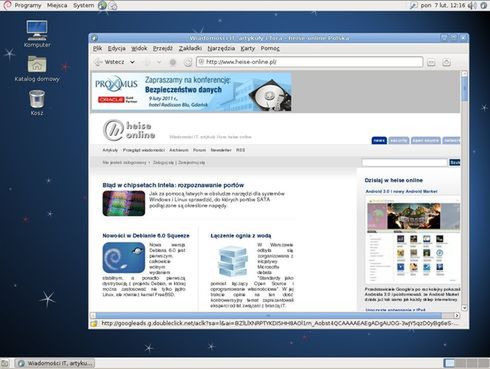490x369 pixels.
Task: Click the Artykuły navigation link
Action: (110, 150)
